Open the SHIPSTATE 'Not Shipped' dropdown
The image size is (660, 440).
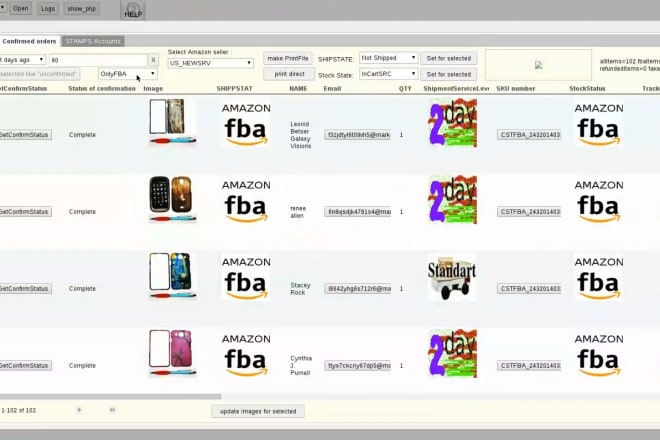(388, 58)
